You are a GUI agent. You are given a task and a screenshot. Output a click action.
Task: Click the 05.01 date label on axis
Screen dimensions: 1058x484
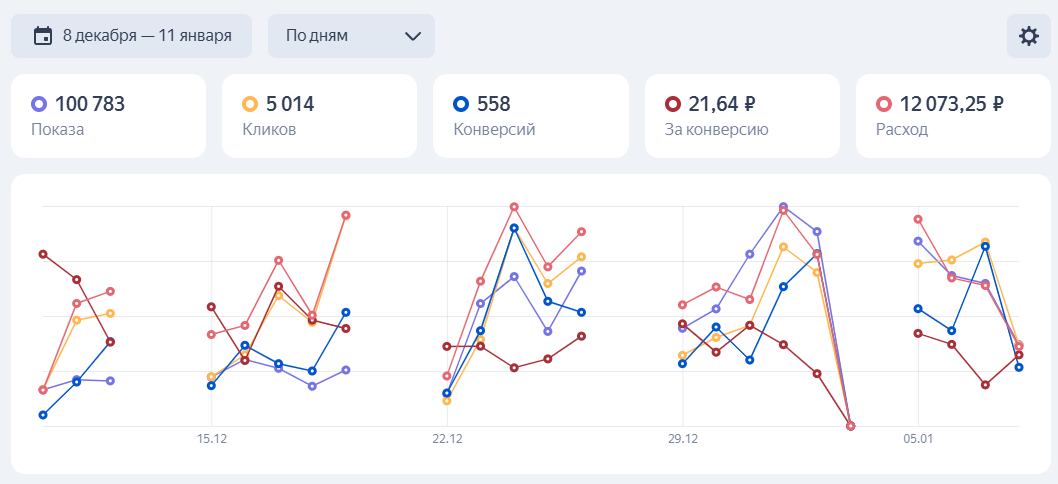[x=918, y=439]
